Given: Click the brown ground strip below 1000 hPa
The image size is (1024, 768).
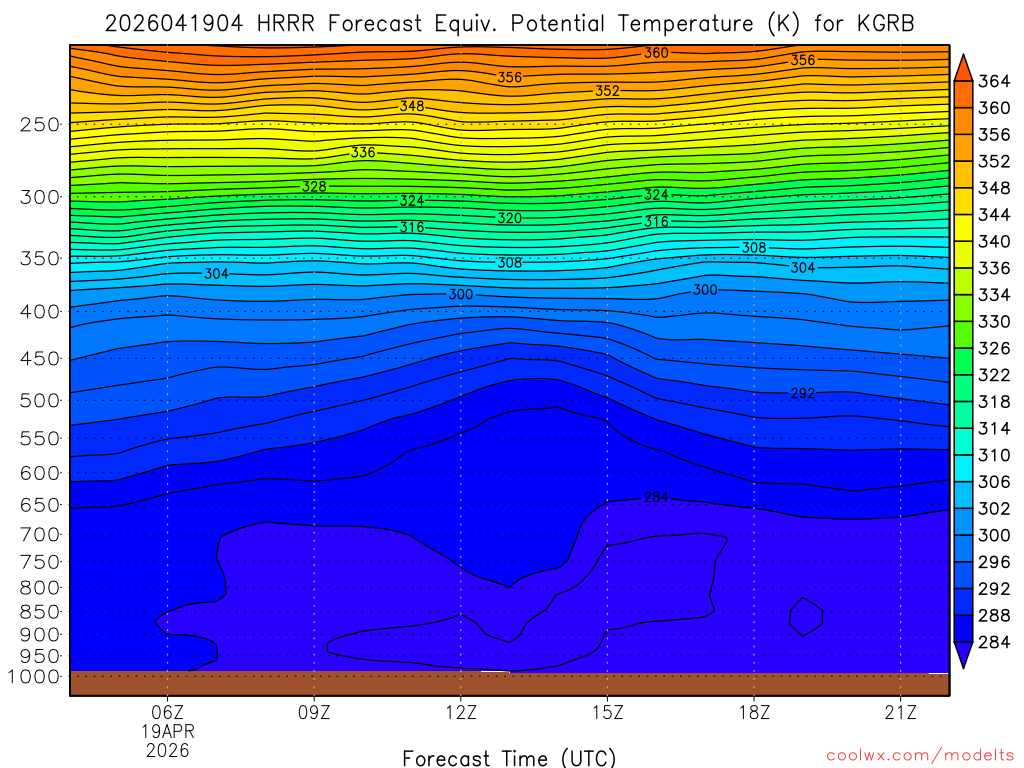Looking at the screenshot, I should 509,684.
